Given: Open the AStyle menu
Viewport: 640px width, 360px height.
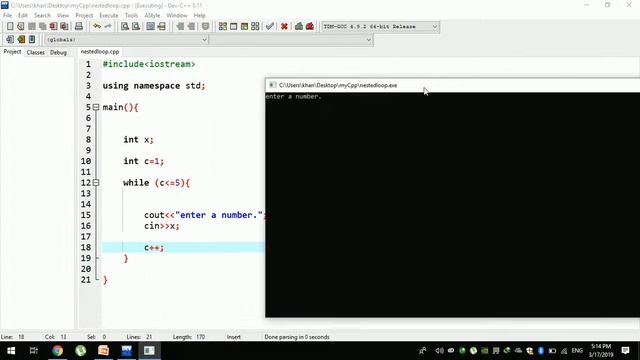Looking at the screenshot, I should [152, 15].
